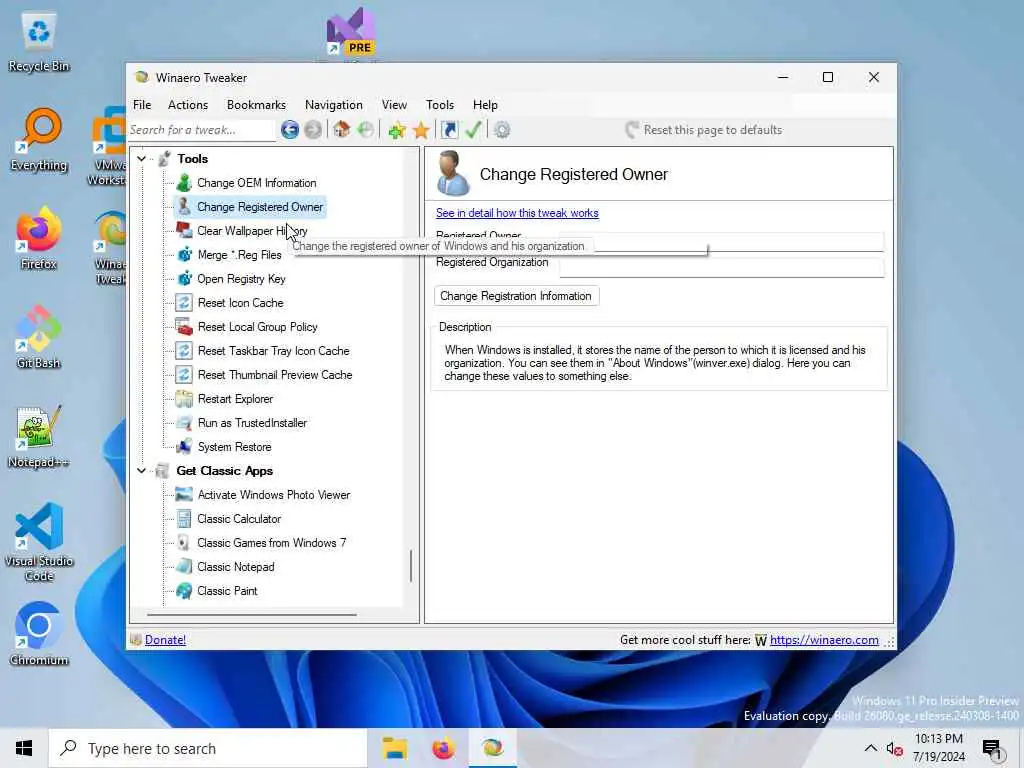Click the Run as TrustedInstaller icon
Screen dimensions: 1024x768
tap(184, 423)
